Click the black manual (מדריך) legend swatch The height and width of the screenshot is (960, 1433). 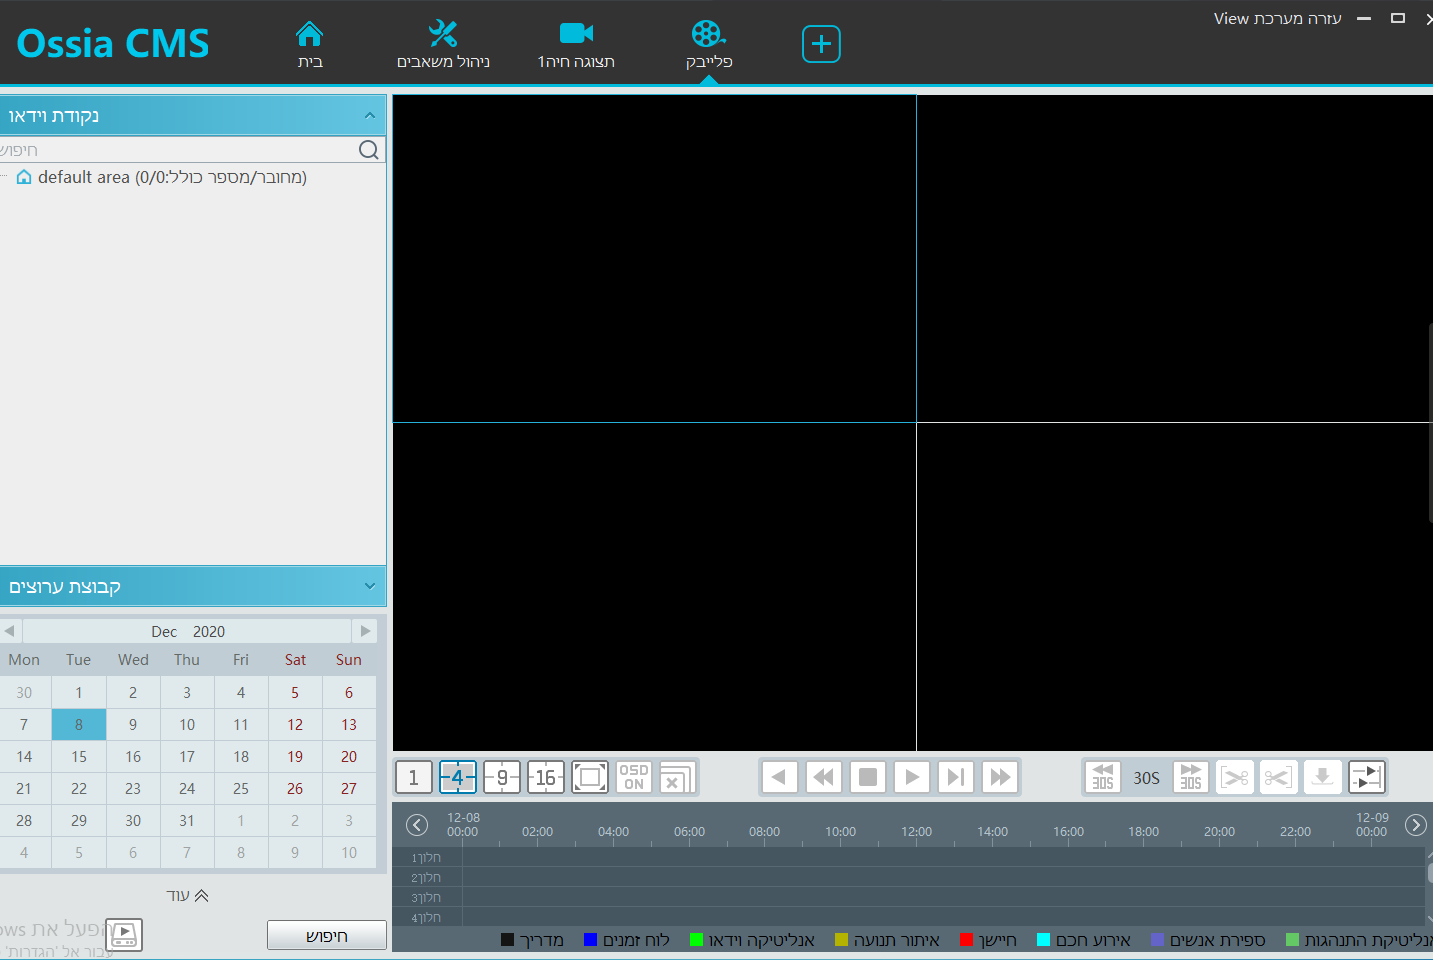[507, 940]
